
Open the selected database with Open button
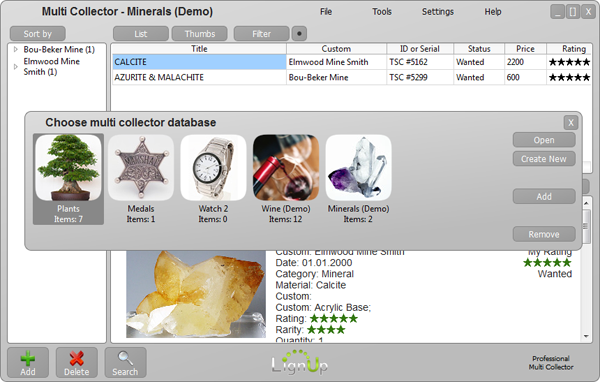(x=544, y=140)
